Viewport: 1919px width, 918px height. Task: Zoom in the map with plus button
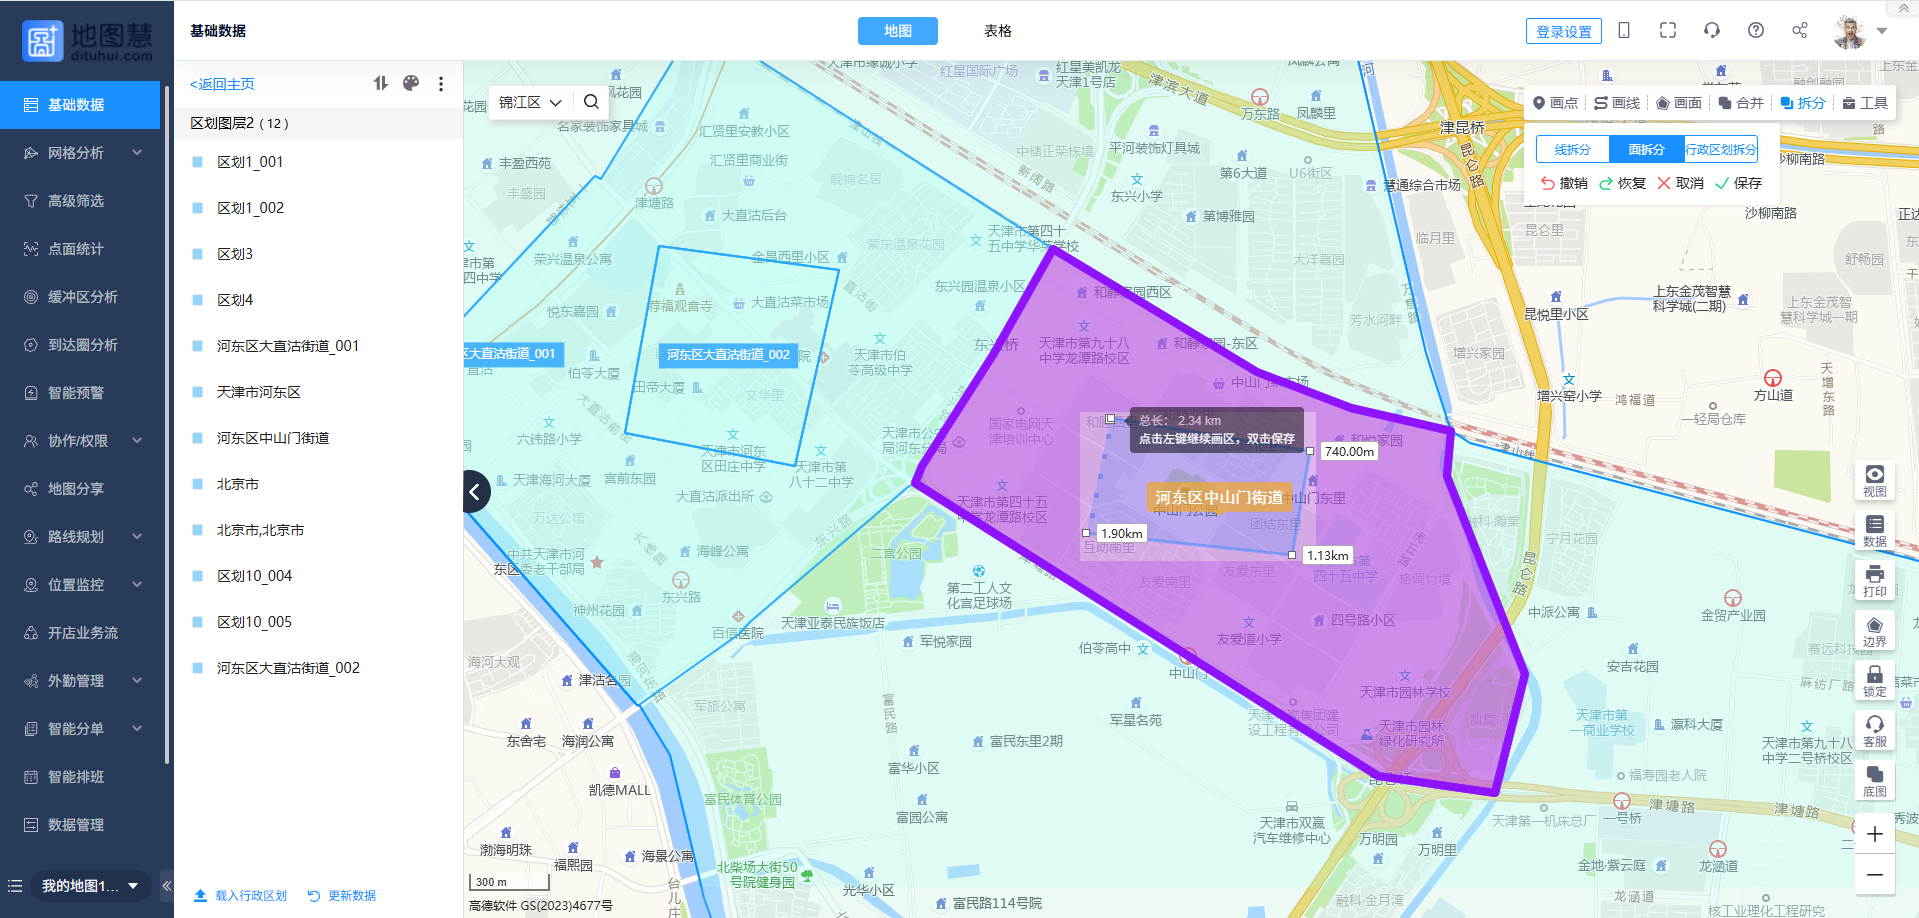click(1874, 834)
